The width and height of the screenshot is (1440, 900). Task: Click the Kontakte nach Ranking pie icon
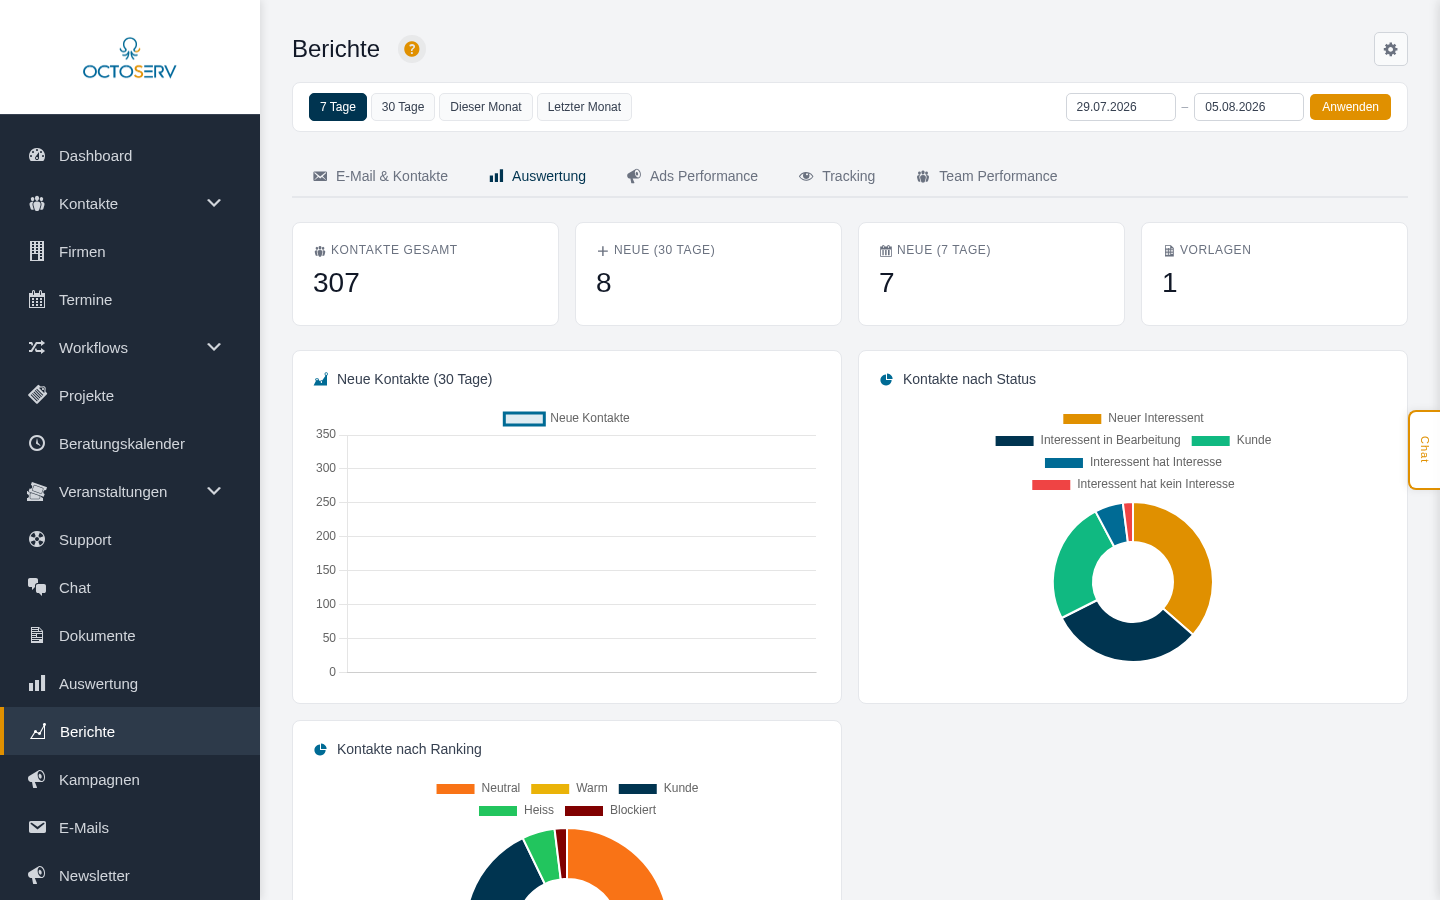click(321, 749)
